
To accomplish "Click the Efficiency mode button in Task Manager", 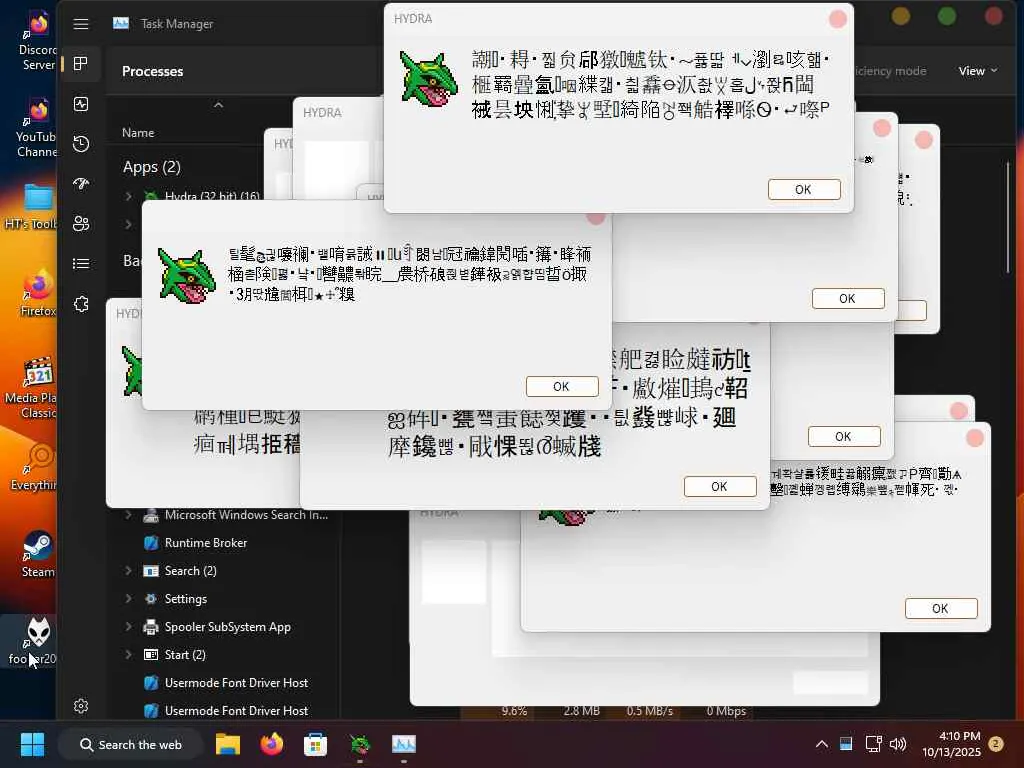I will click(890, 71).
